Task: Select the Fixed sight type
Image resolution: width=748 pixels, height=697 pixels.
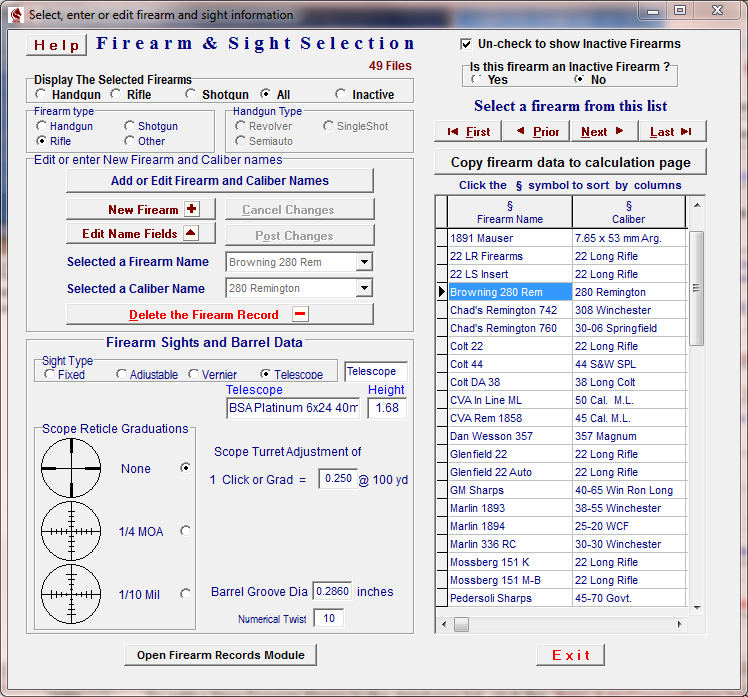Action: (49, 374)
